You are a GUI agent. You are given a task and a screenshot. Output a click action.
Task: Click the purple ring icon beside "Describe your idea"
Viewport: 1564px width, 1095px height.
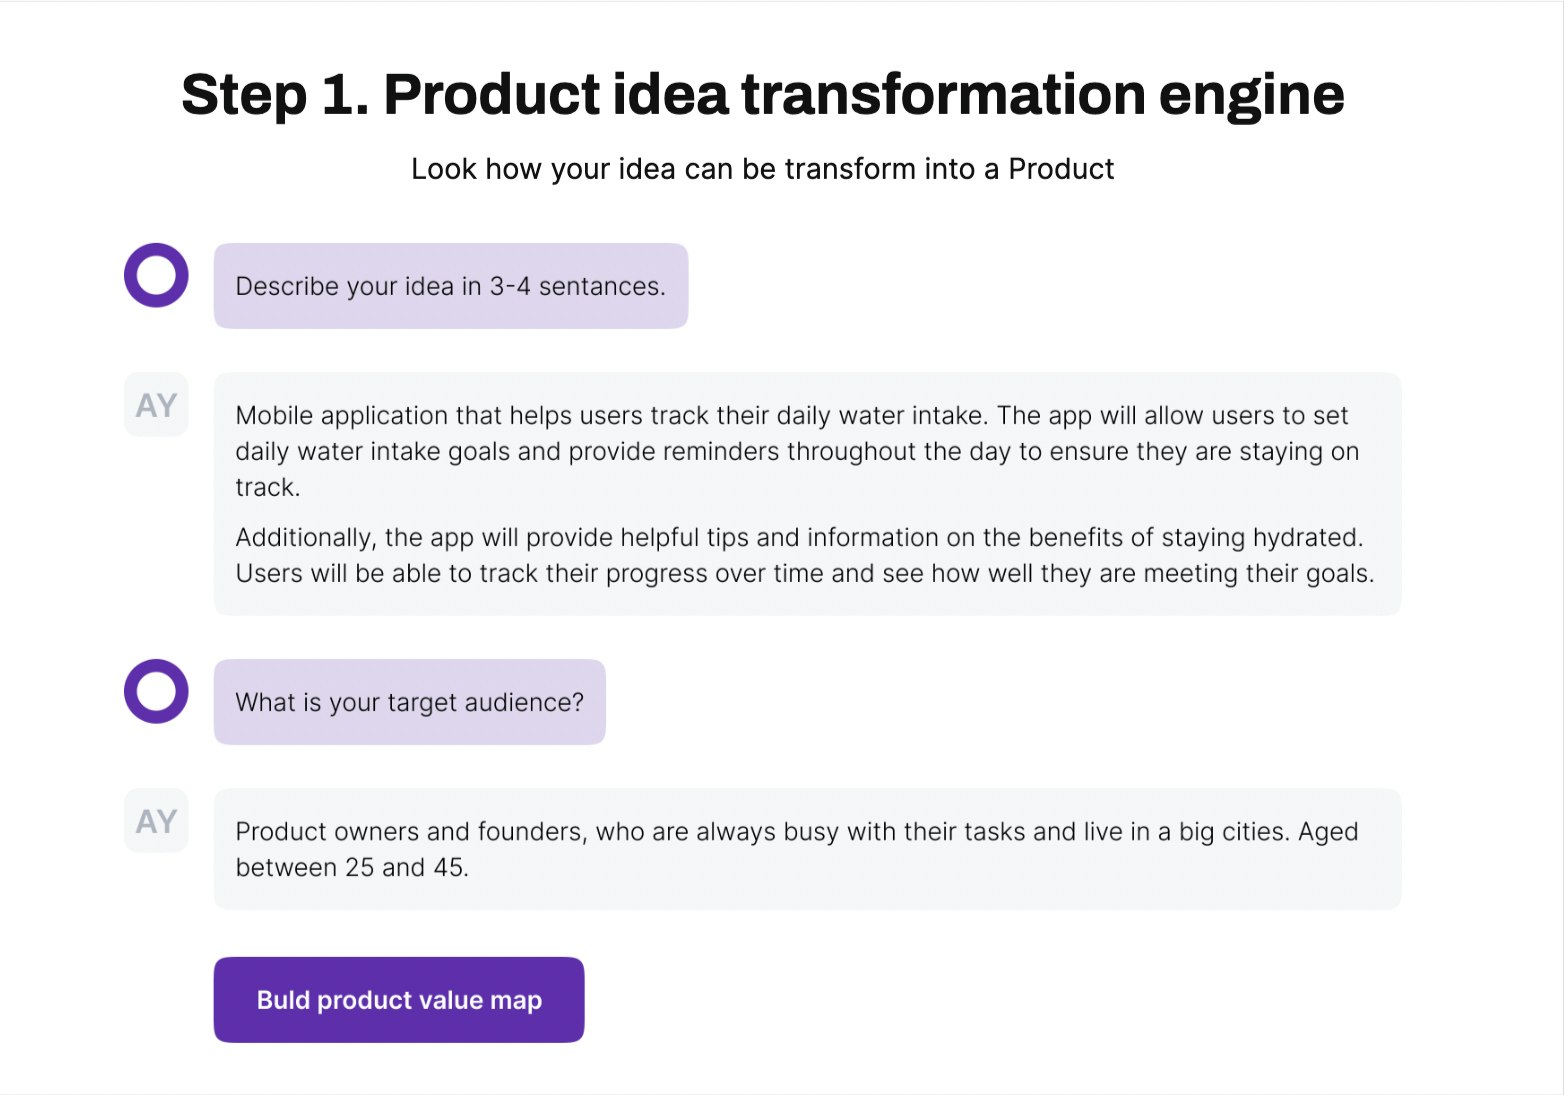[x=156, y=275]
